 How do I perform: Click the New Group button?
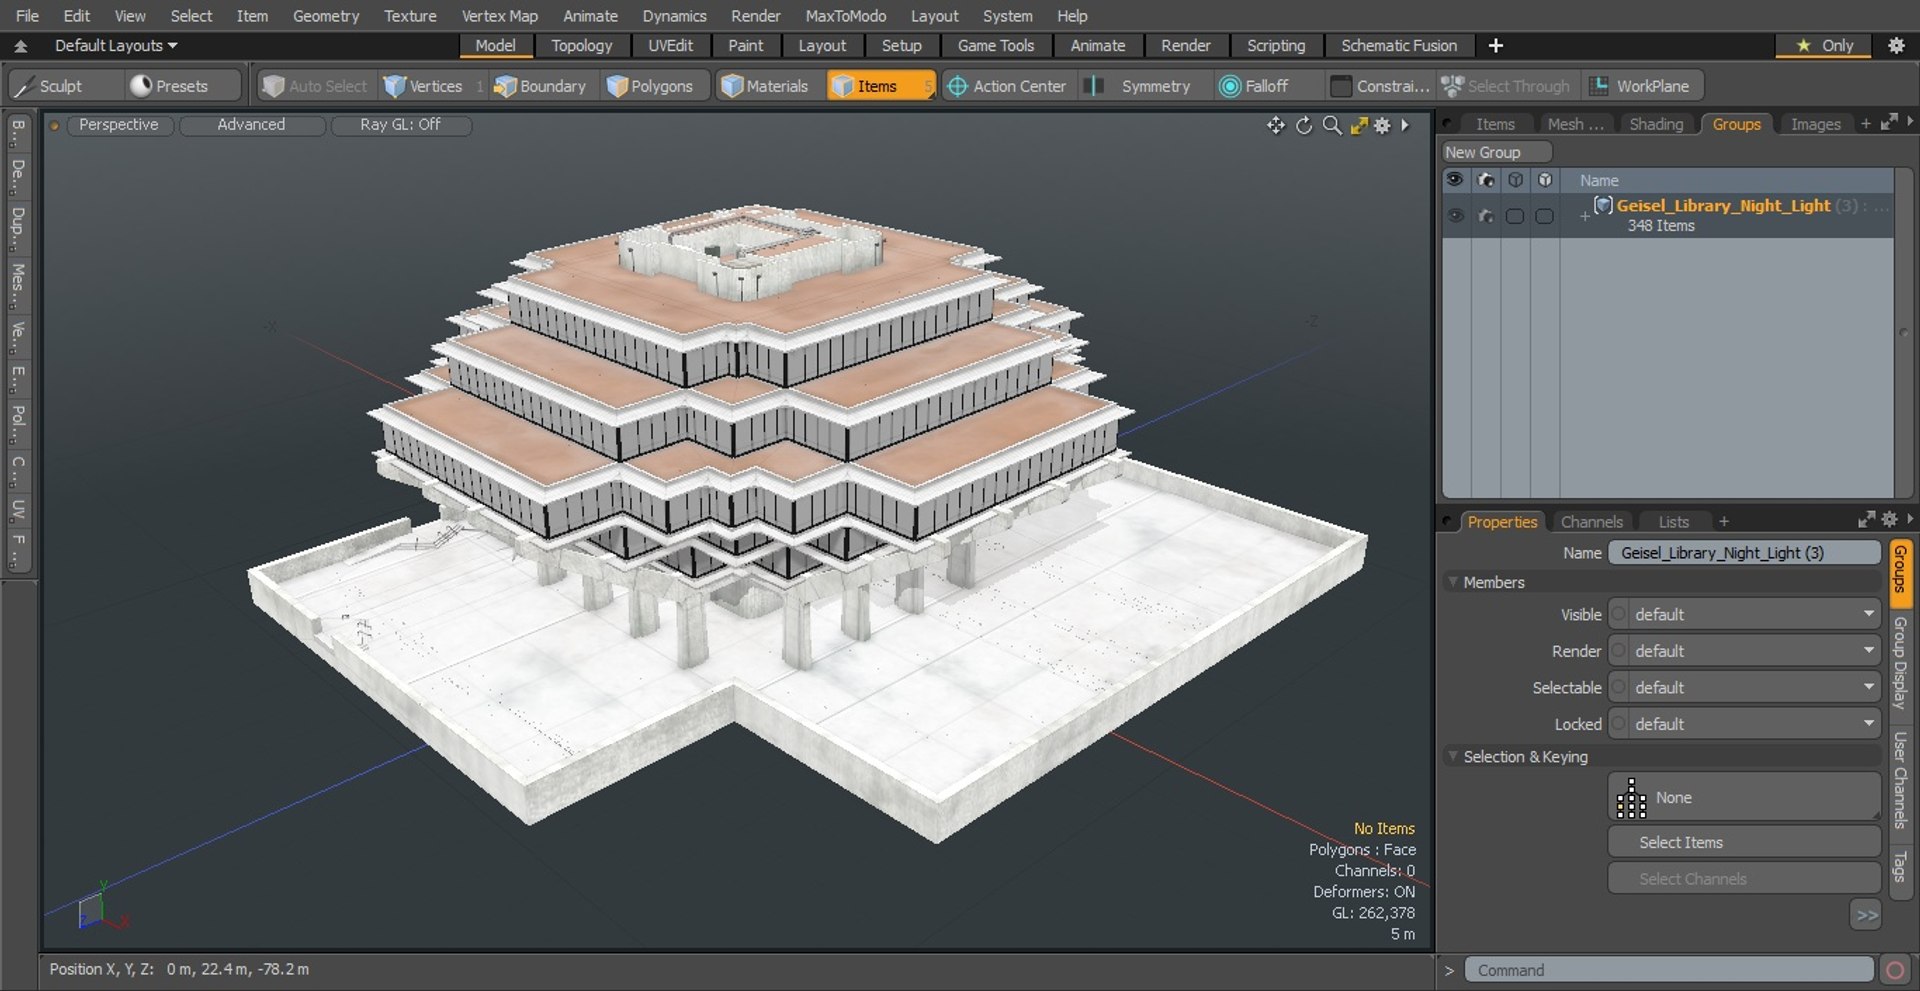pyautogui.click(x=1496, y=152)
